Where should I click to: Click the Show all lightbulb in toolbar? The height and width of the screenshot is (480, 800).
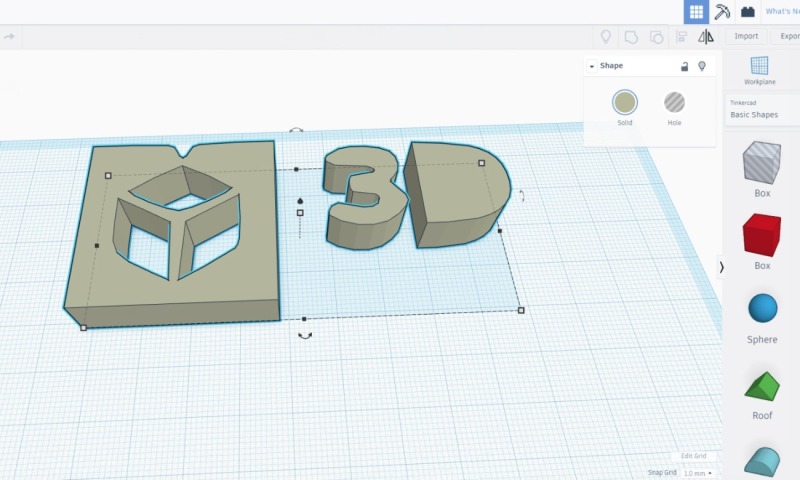pyautogui.click(x=605, y=37)
